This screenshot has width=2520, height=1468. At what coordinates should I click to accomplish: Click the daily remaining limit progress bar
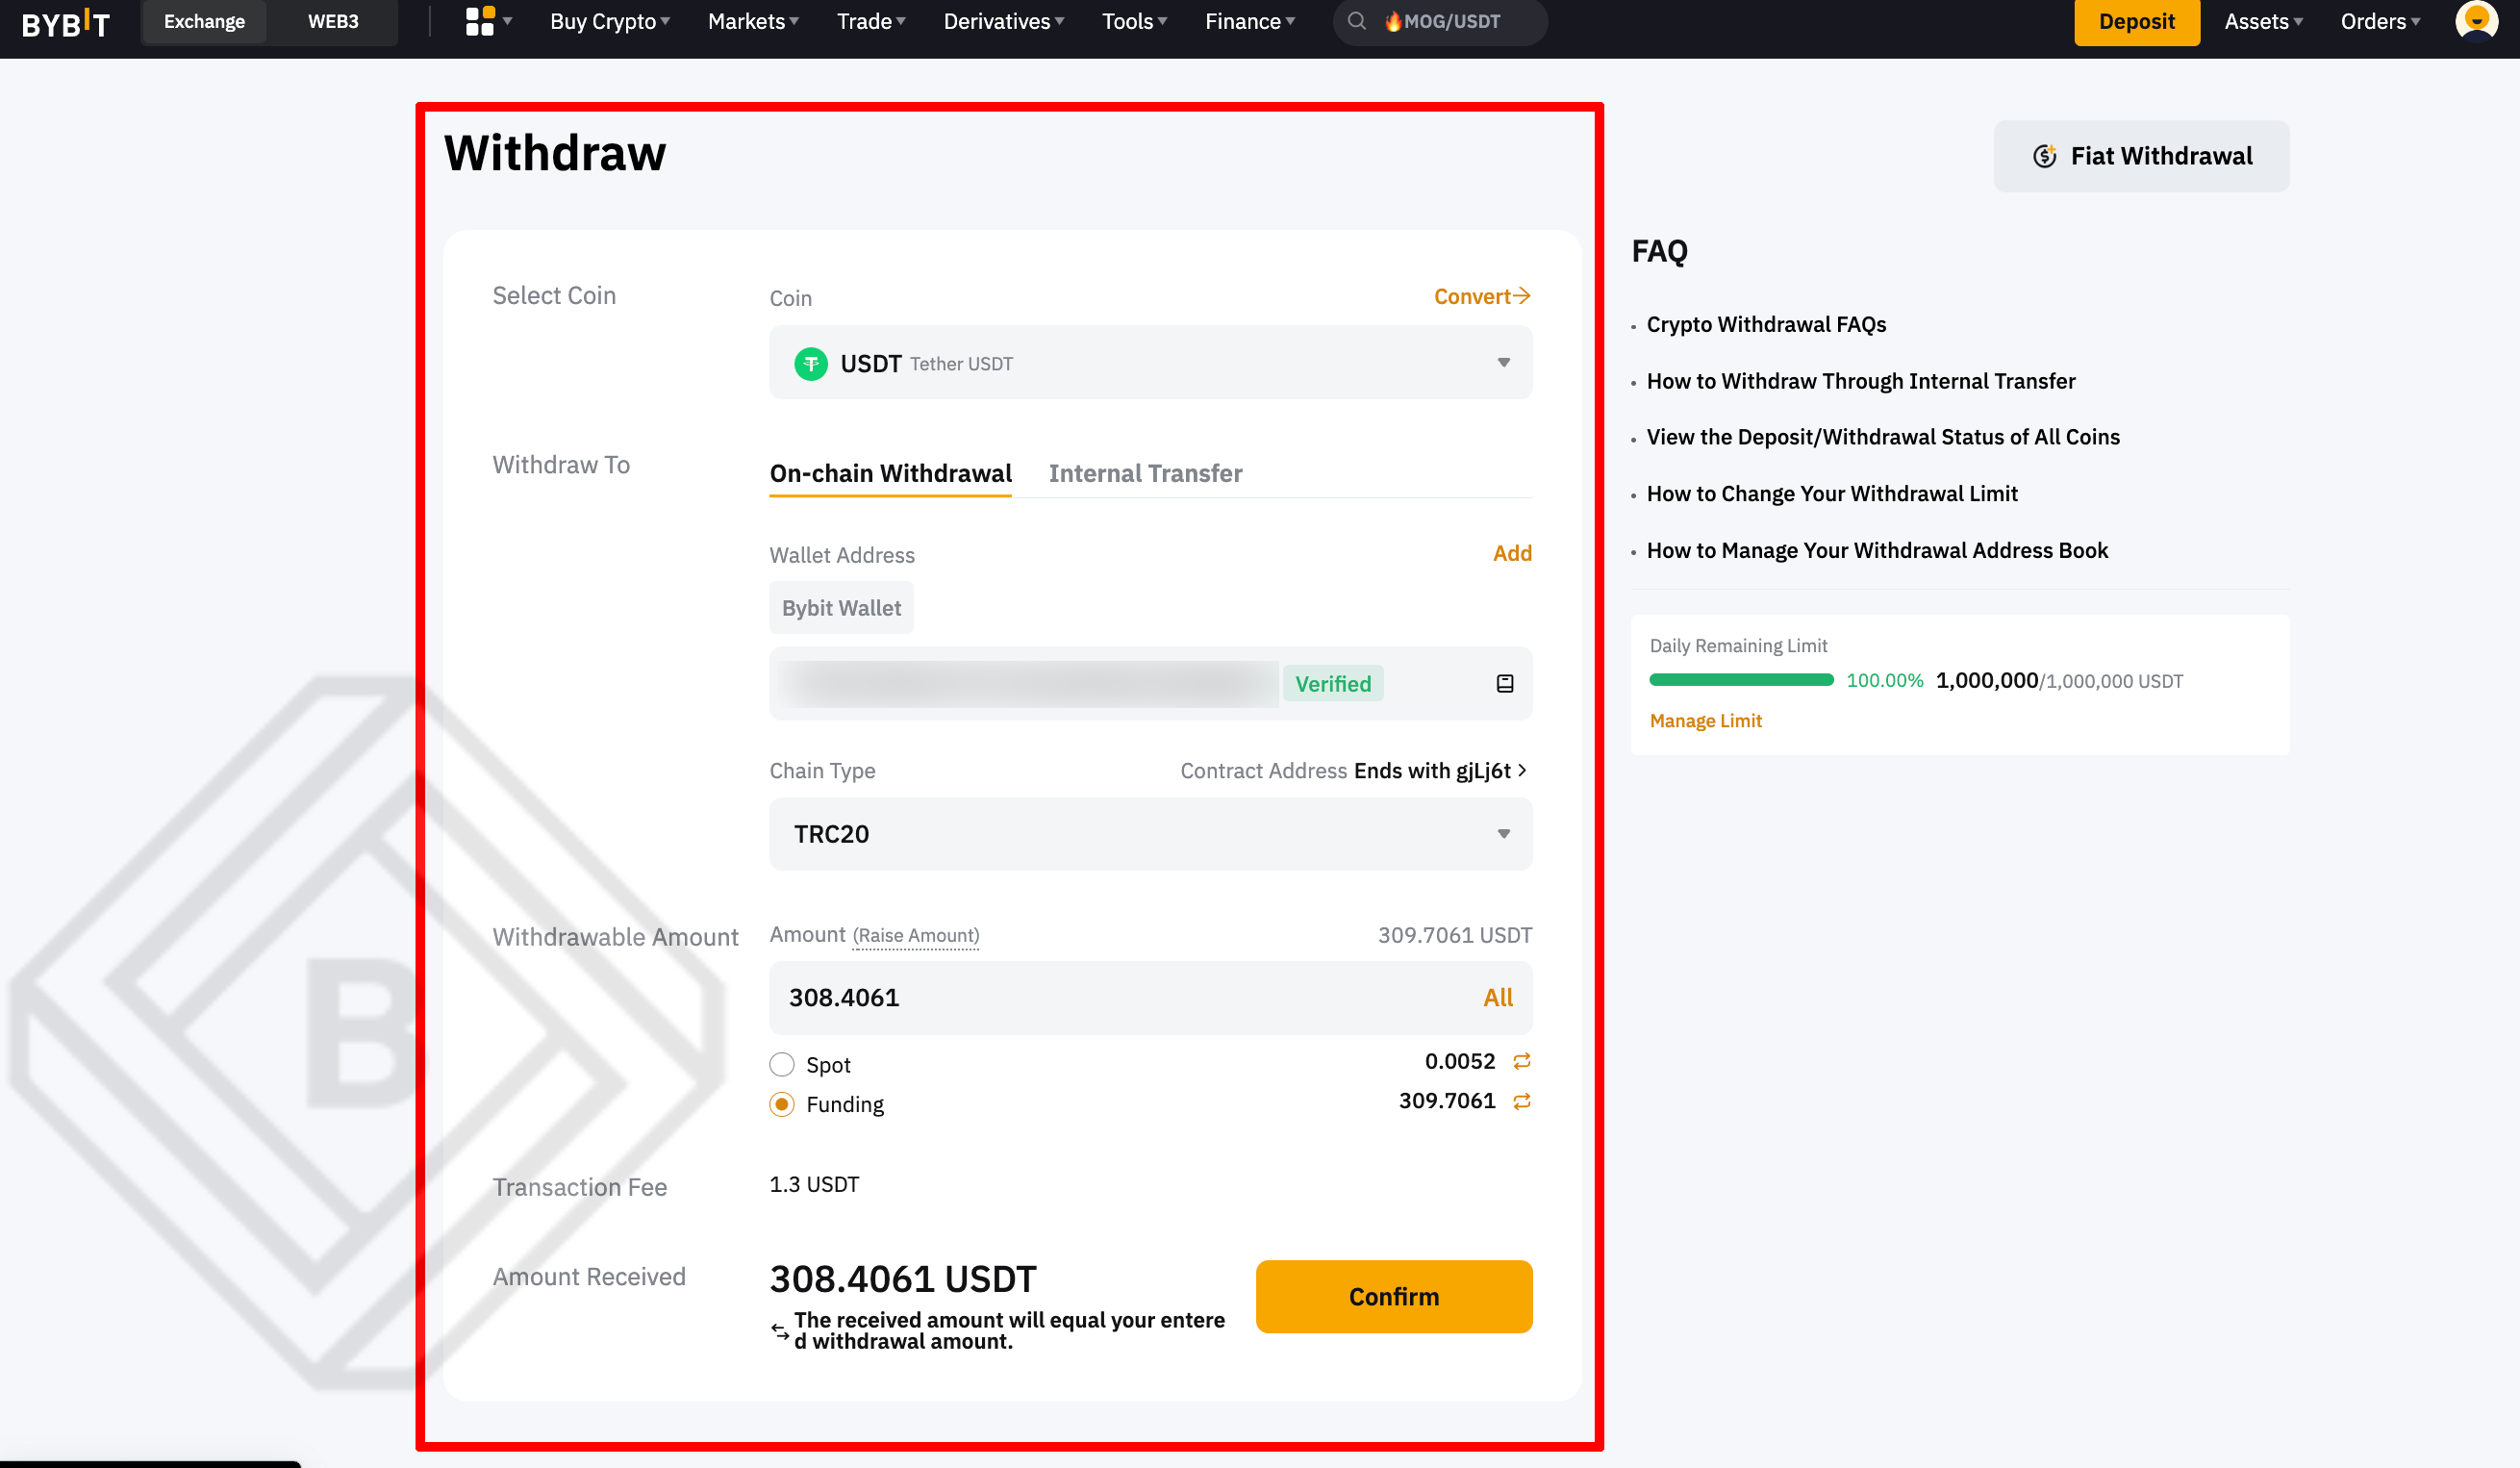[x=1741, y=680]
